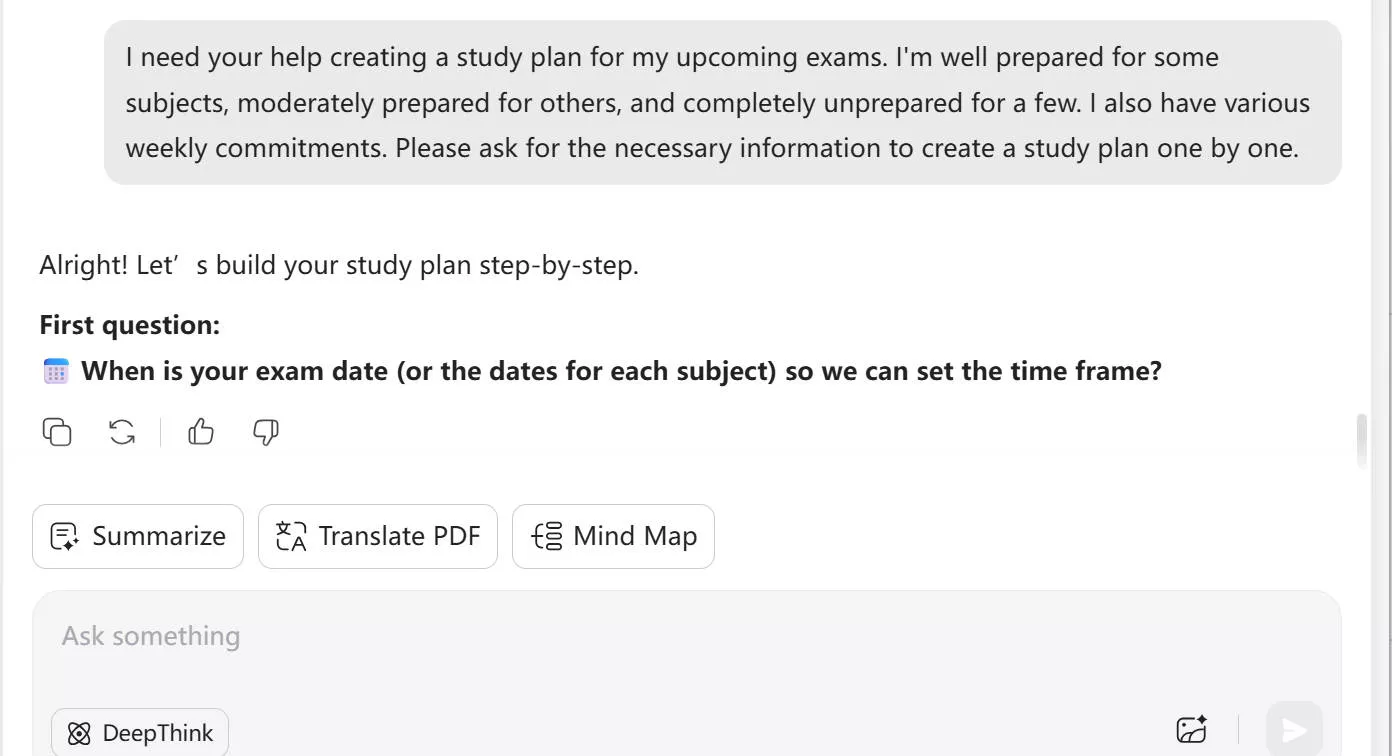Click the Mind Map diagram icon
This screenshot has width=1392, height=756.
[x=546, y=536]
